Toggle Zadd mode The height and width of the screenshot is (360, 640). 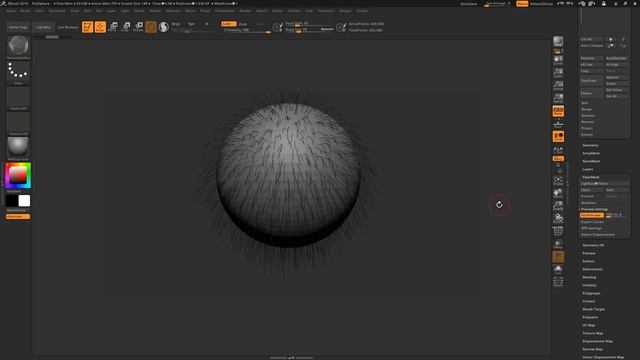click(228, 24)
